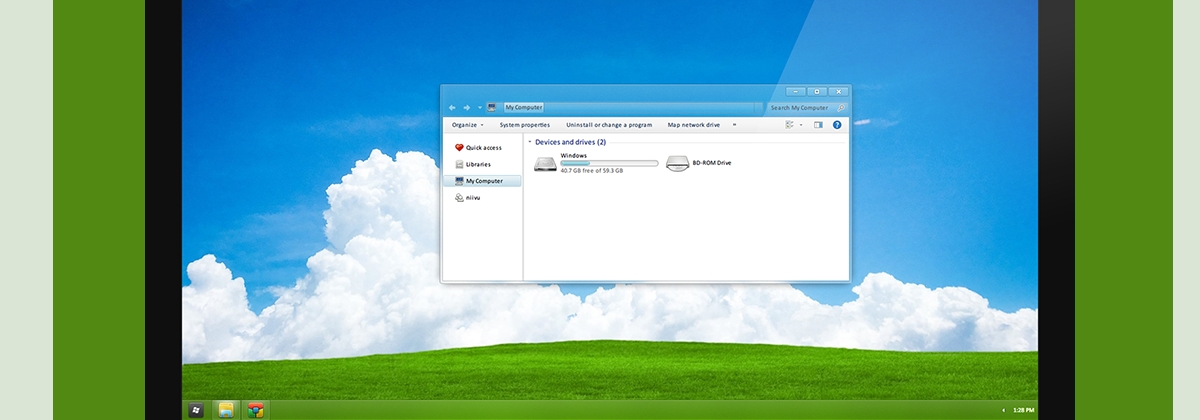1200x420 pixels.
Task: Go forward with the right arrow button
Action: point(466,107)
